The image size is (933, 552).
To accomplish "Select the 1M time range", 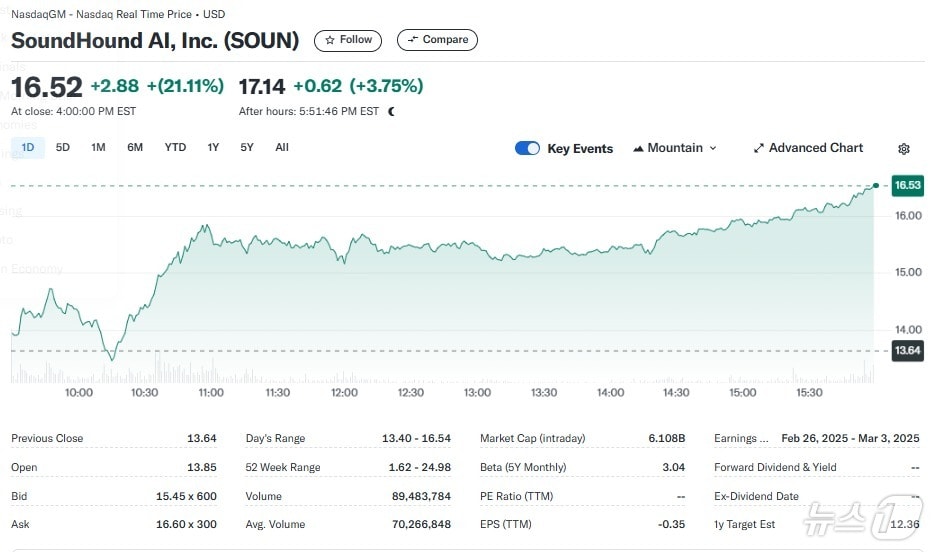I will pos(98,148).
